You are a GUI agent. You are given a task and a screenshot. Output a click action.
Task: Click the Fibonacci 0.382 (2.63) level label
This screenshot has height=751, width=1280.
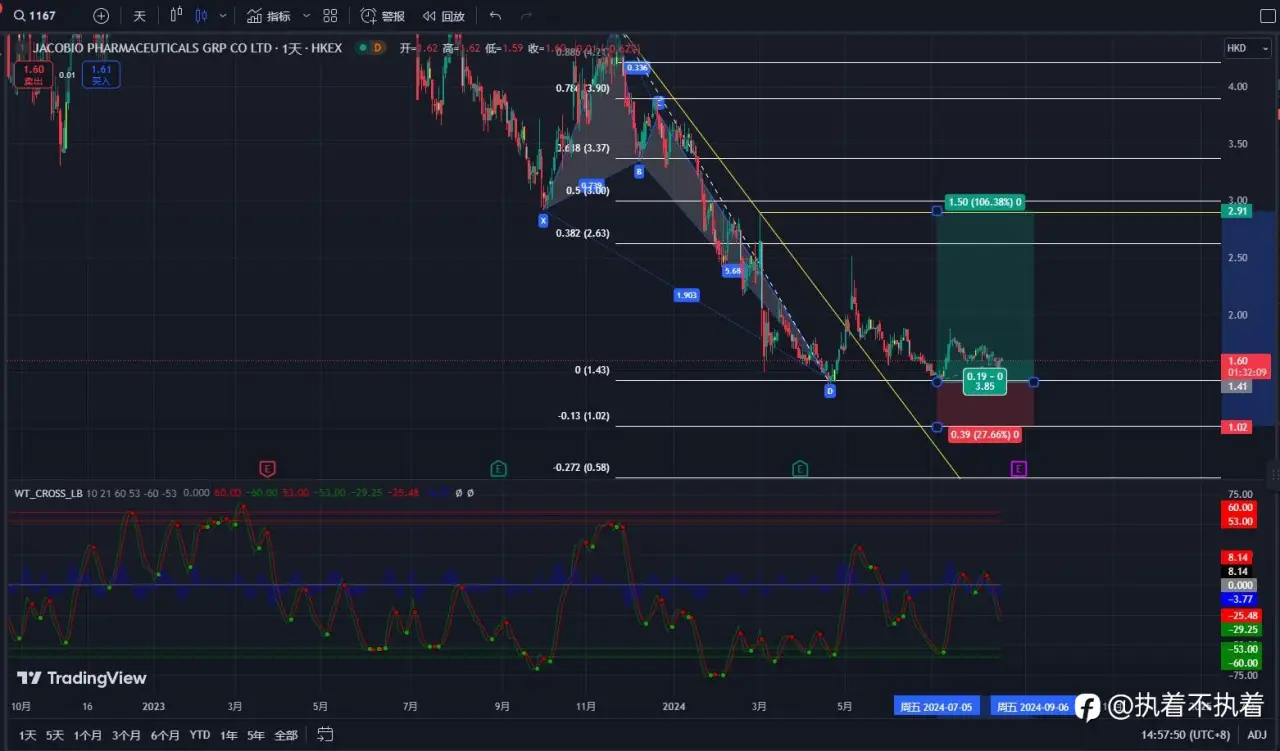pyautogui.click(x=582, y=233)
